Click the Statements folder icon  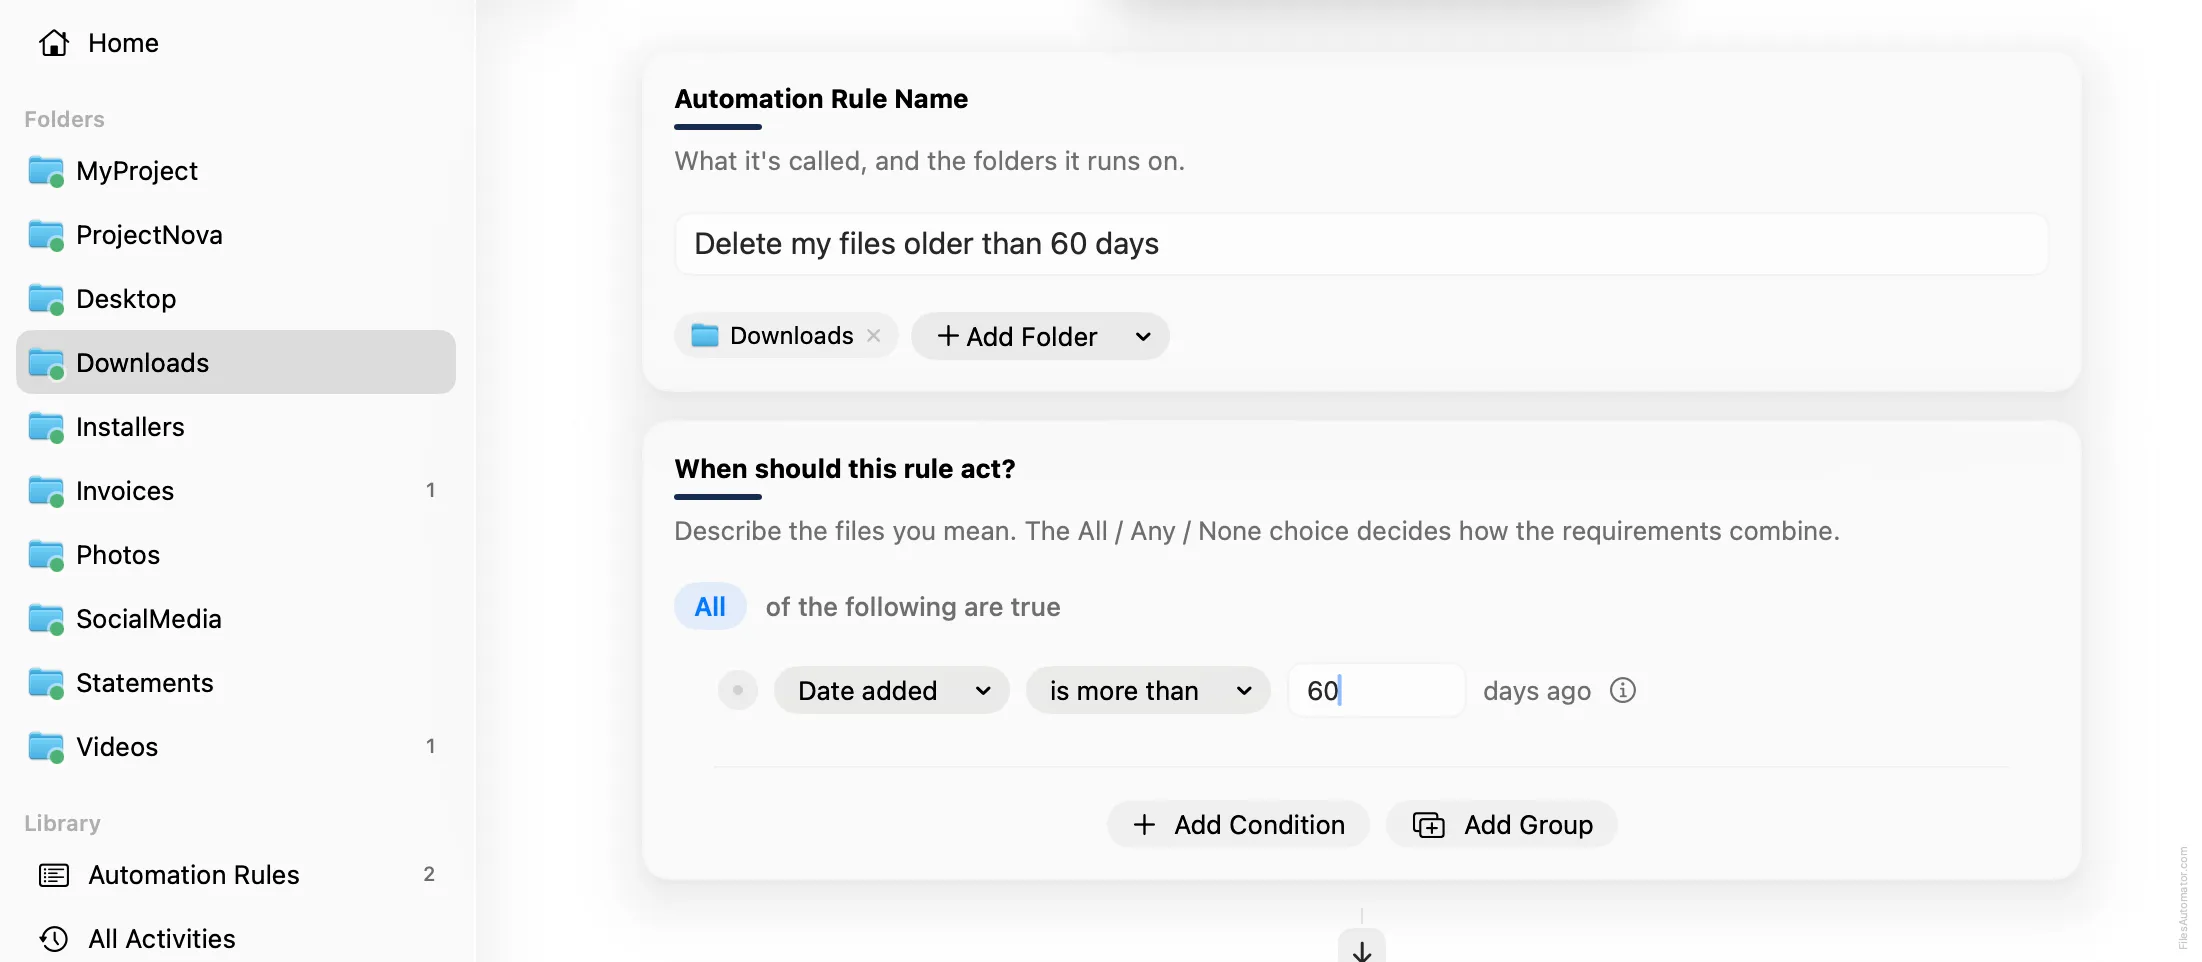46,683
